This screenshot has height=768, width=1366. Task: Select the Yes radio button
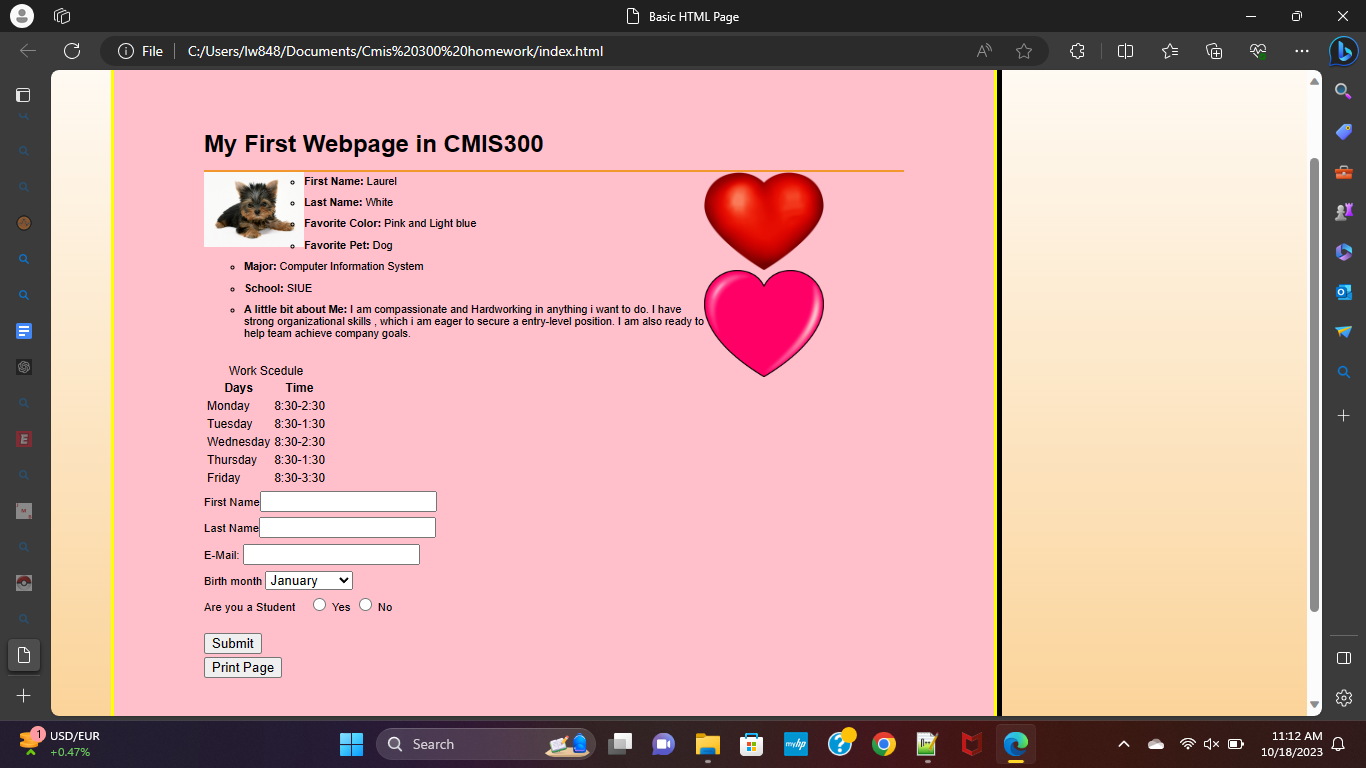click(320, 605)
